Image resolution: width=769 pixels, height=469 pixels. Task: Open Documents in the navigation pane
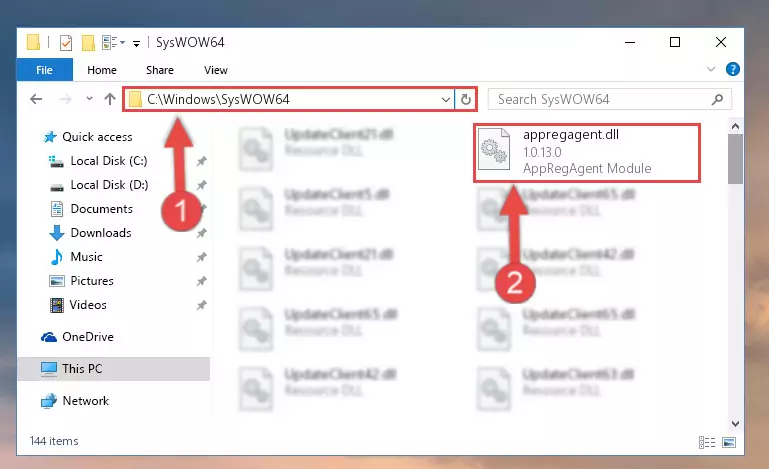coord(102,209)
